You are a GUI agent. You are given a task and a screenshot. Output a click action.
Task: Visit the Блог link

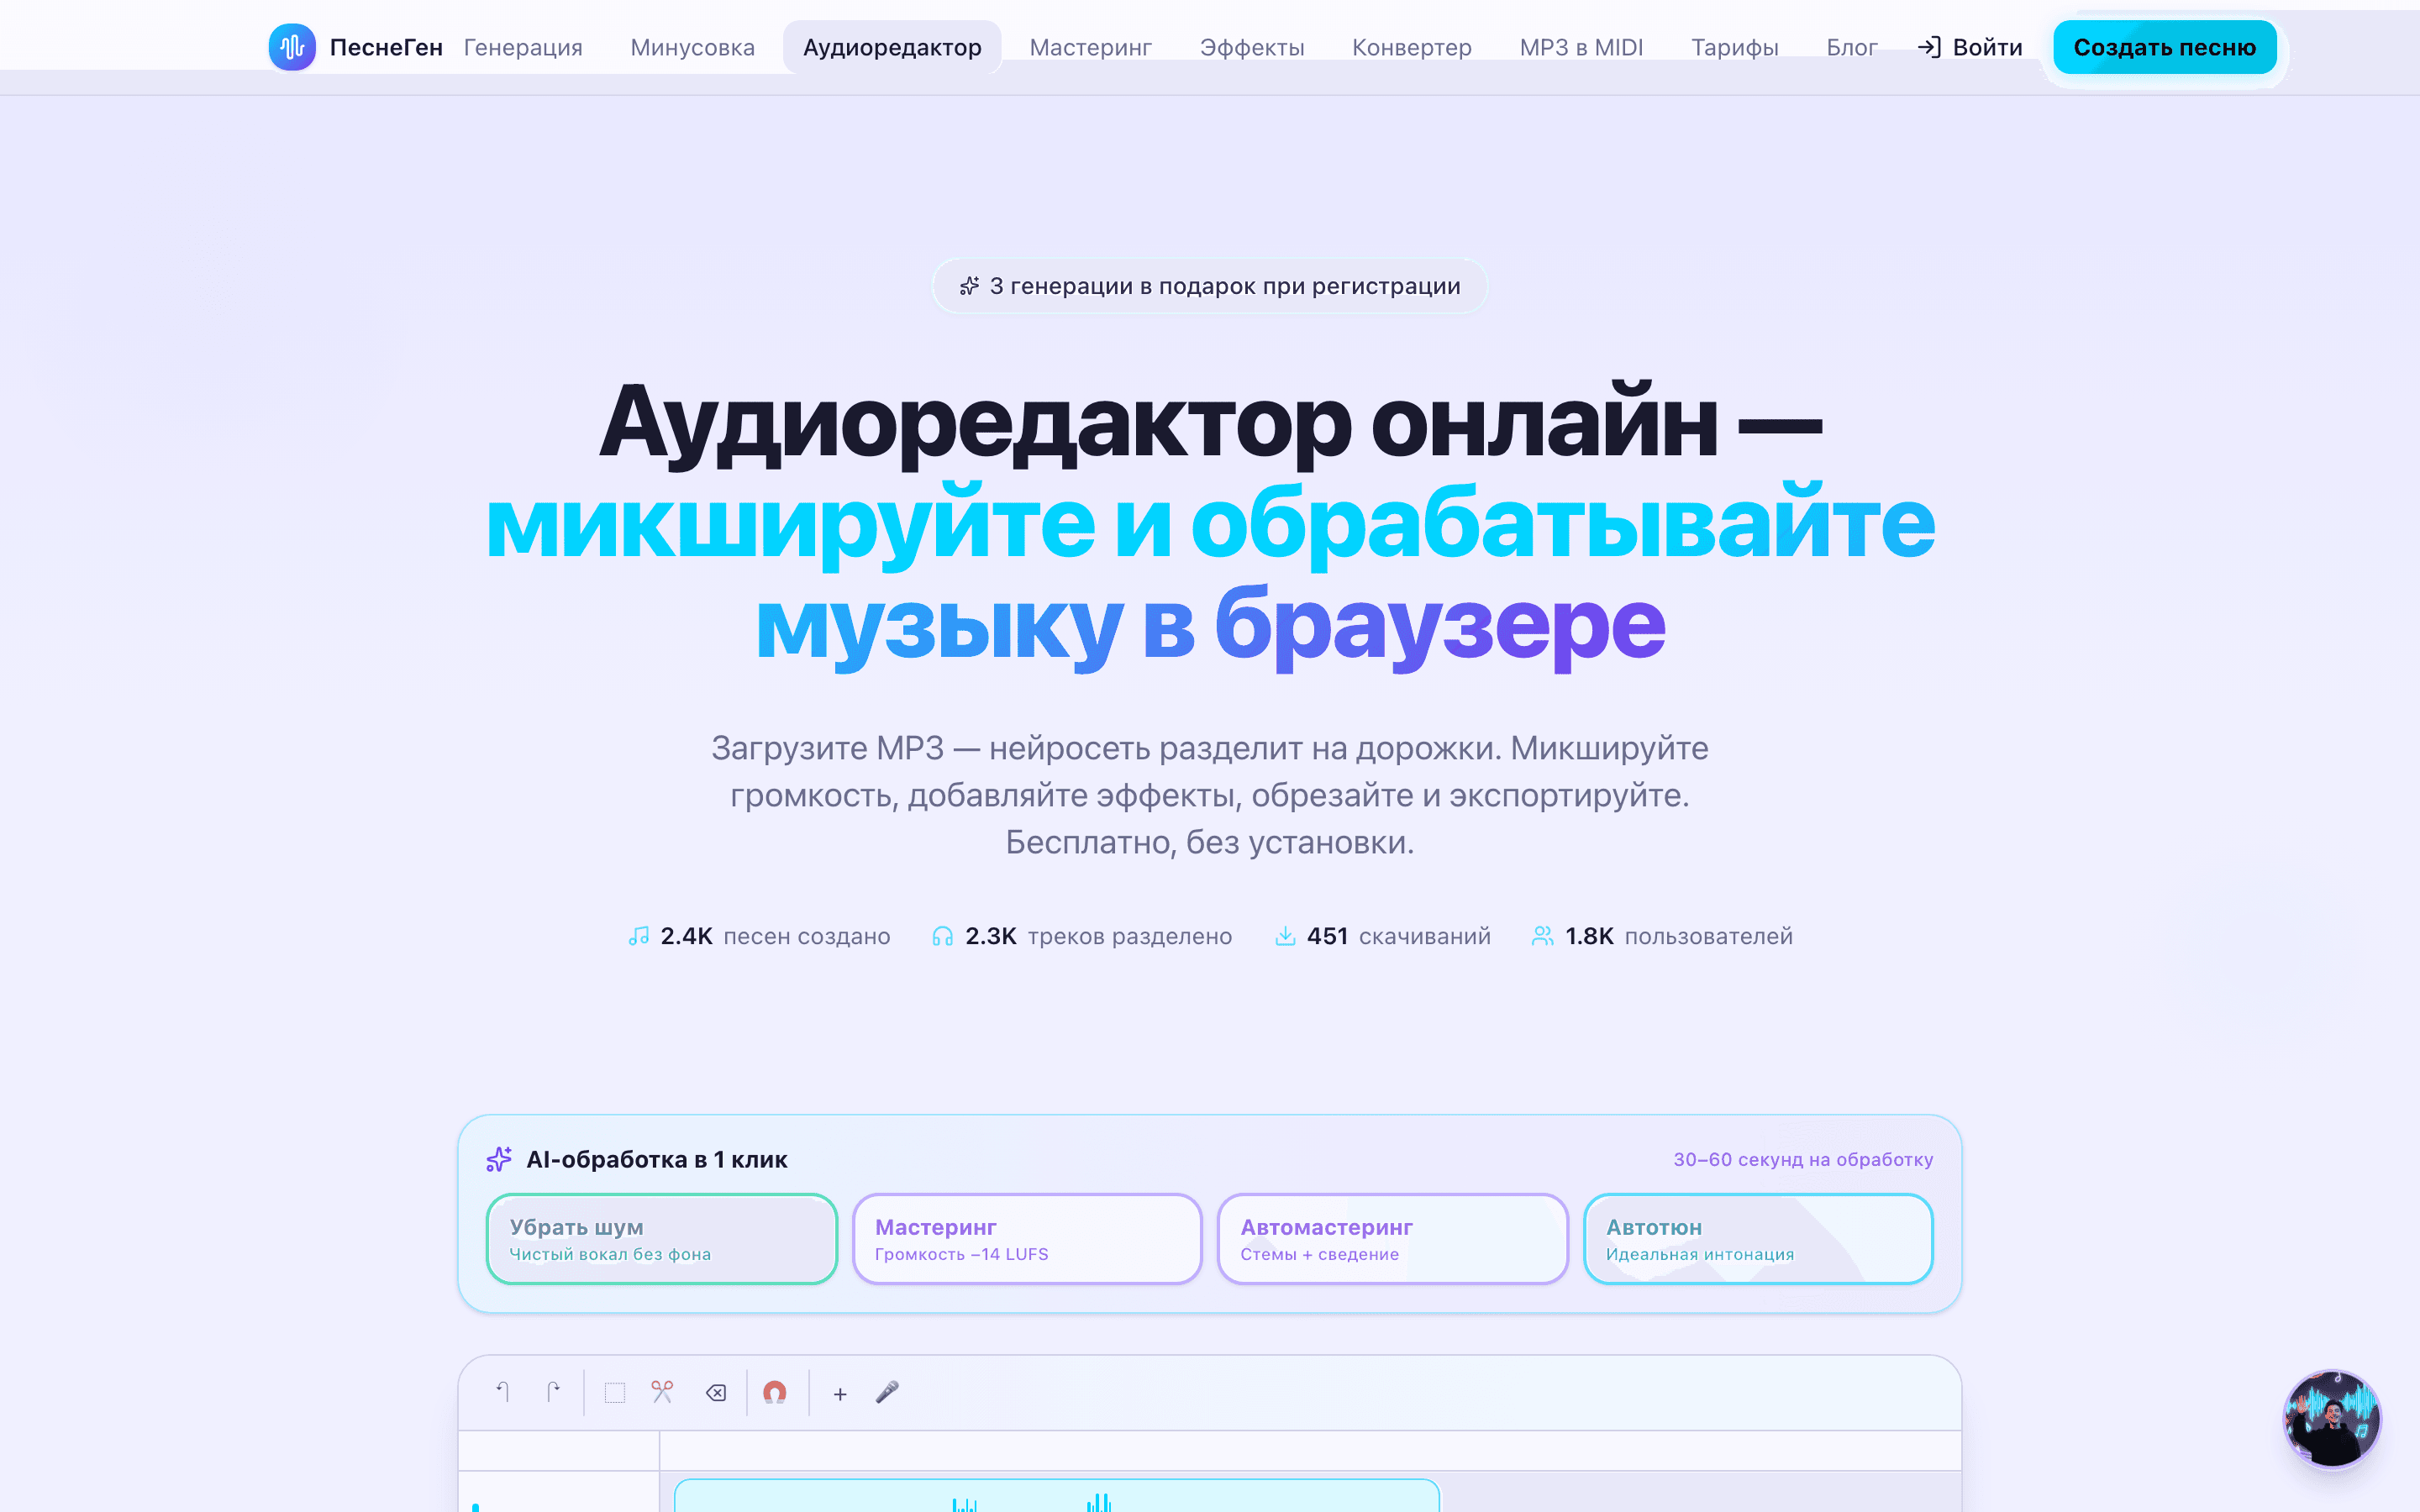pos(1851,47)
